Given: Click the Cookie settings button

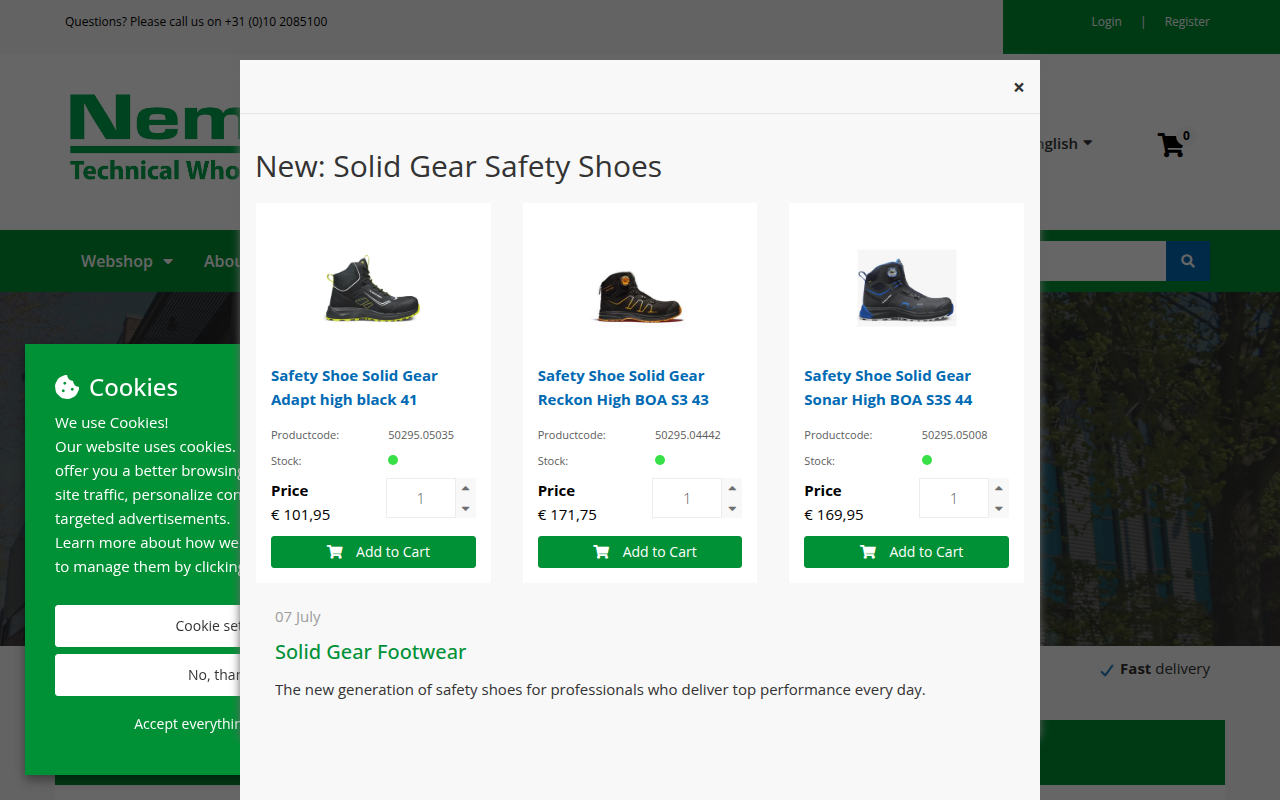Looking at the screenshot, I should click(148, 626).
